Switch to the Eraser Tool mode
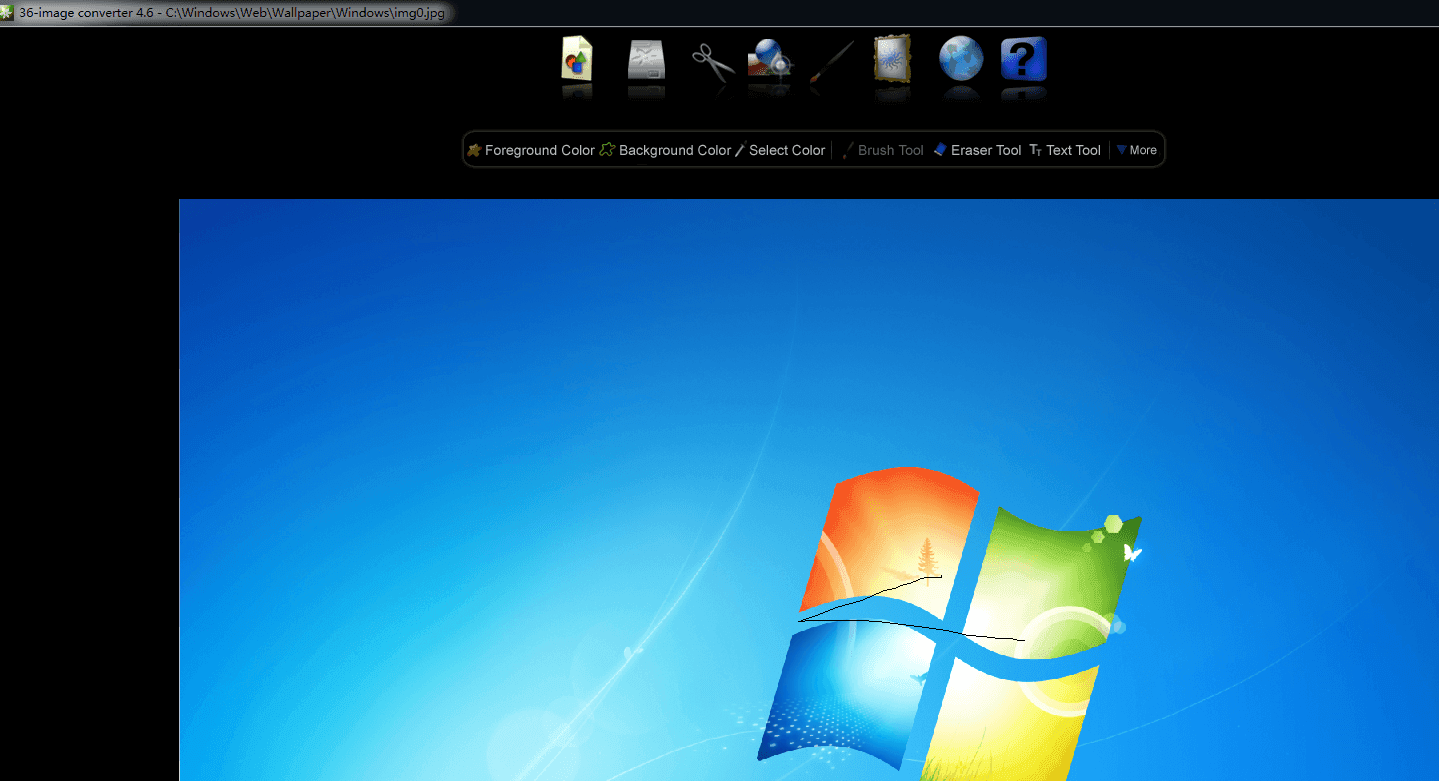1439x781 pixels. tap(977, 150)
